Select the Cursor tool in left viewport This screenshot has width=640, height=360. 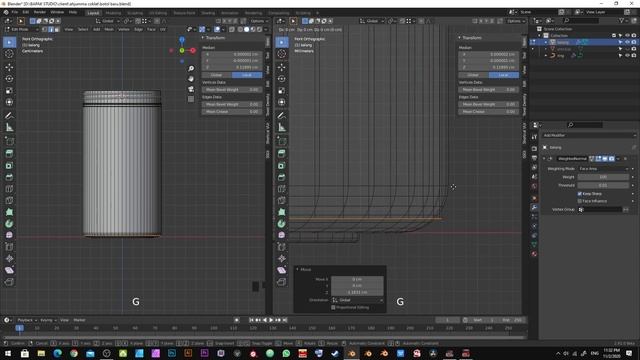pos(9,53)
